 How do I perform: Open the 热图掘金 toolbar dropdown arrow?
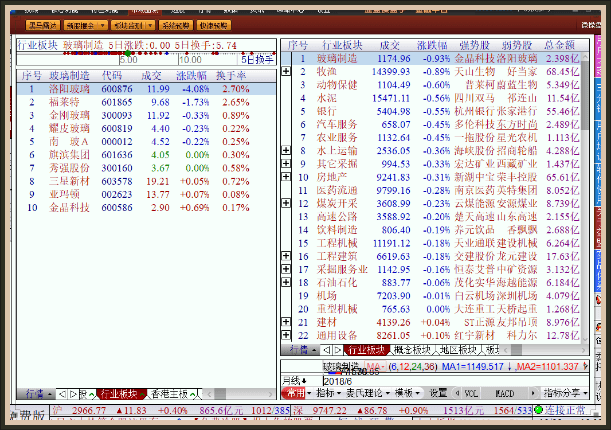click(102, 26)
